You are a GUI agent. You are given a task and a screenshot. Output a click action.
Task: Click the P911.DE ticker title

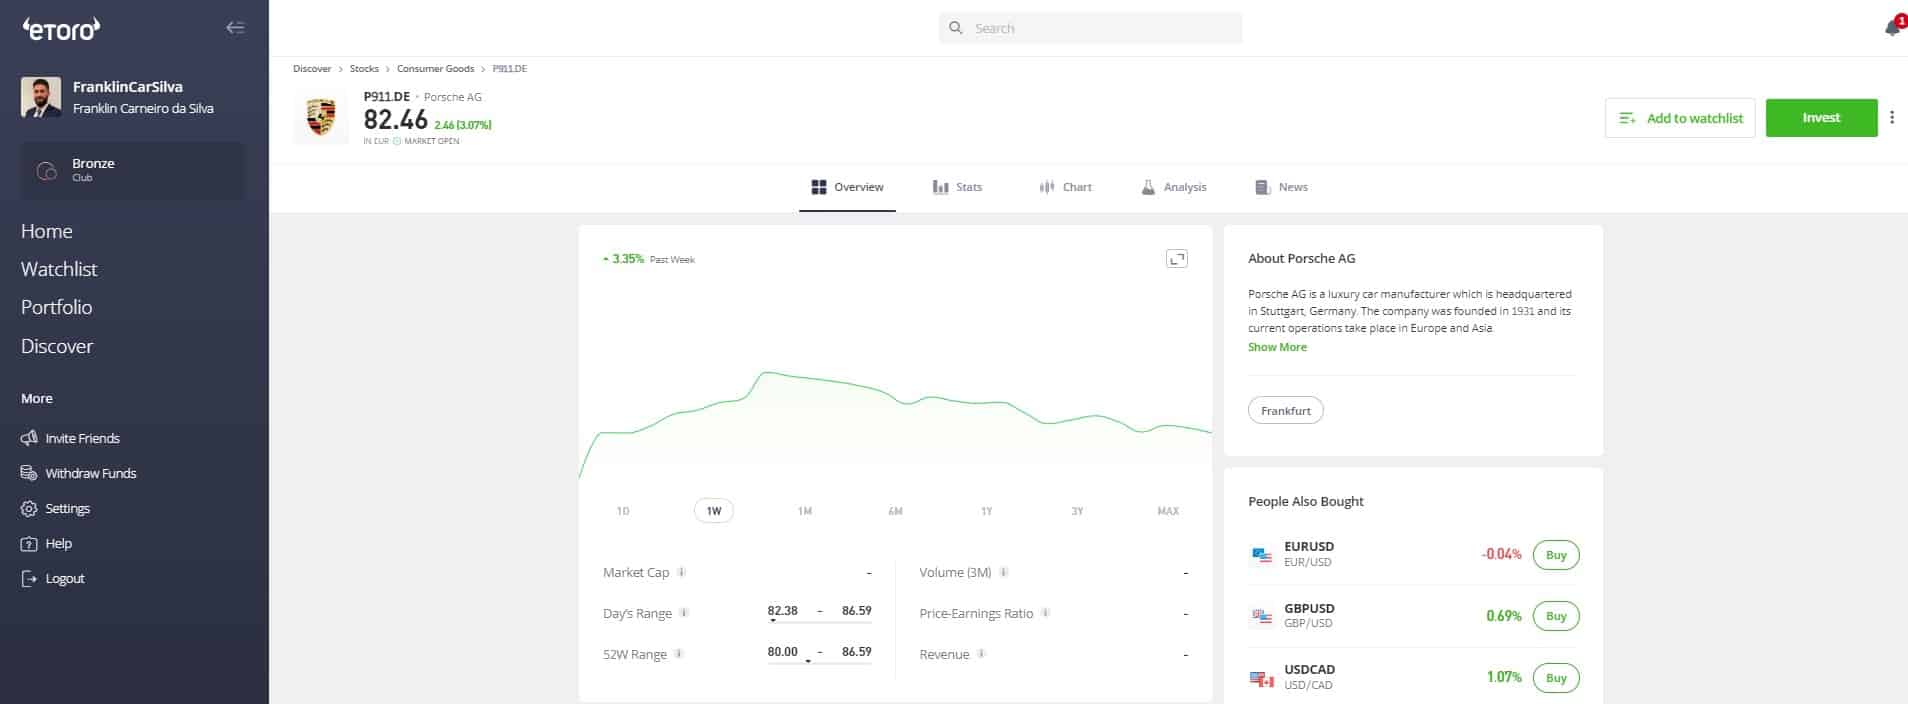(387, 97)
